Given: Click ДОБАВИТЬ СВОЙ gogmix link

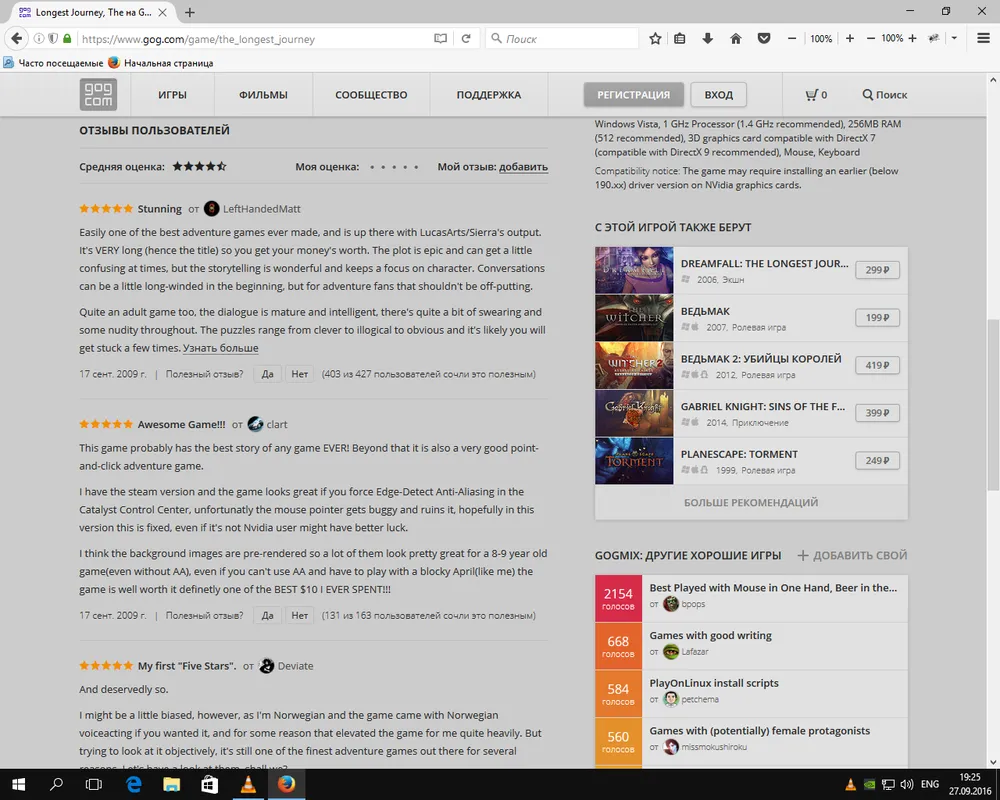Looking at the screenshot, I should pyautogui.click(x=853, y=556).
